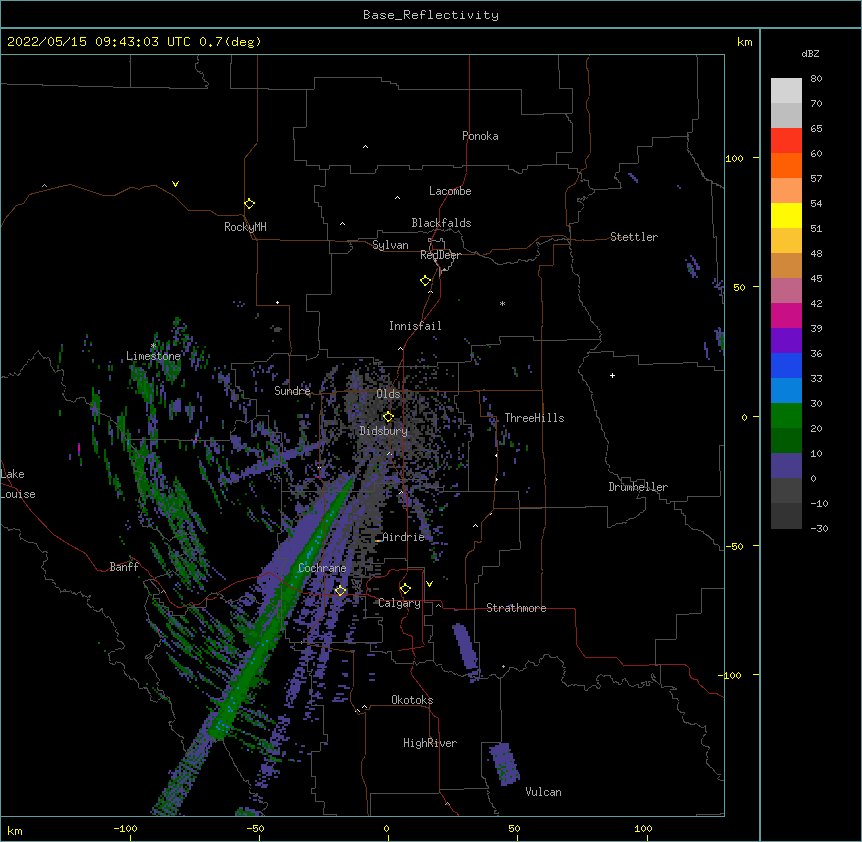862x842 pixels.
Task: Pick the orange 57-60 dBZ legend swatch
Action: [x=786, y=165]
